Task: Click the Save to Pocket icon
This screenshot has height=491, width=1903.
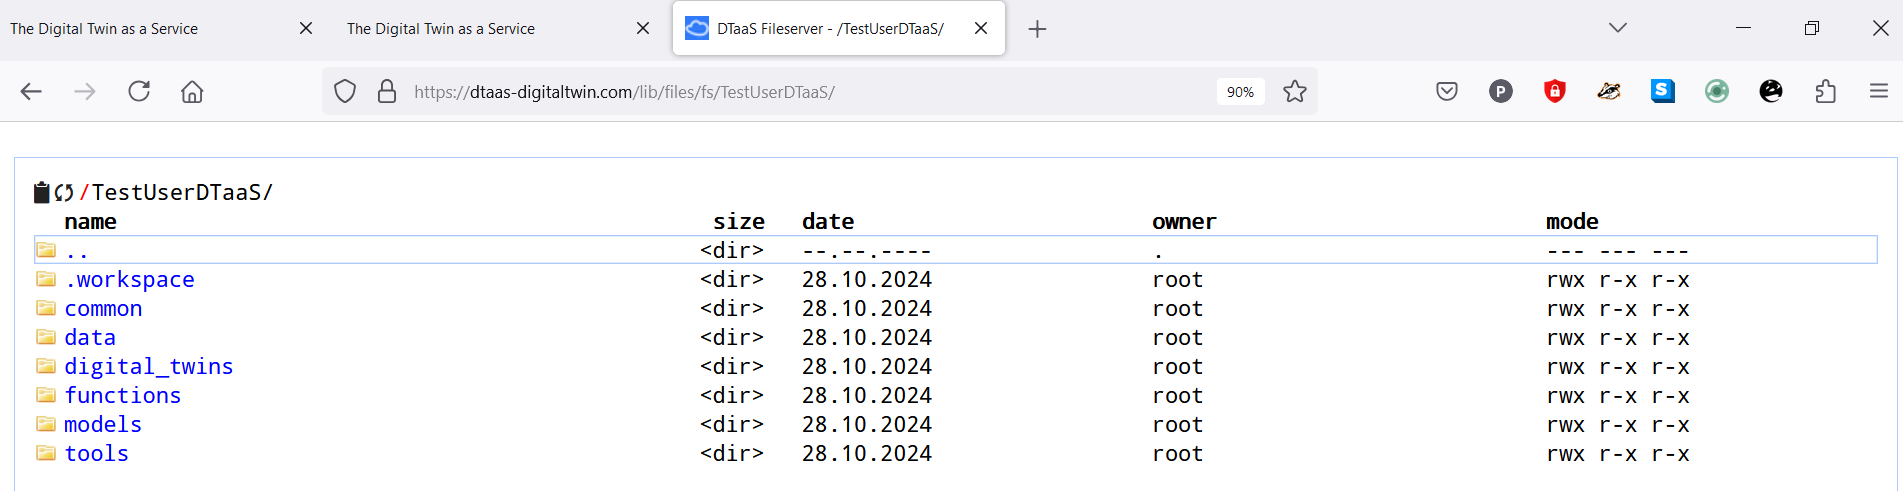Action: pos(1447,92)
